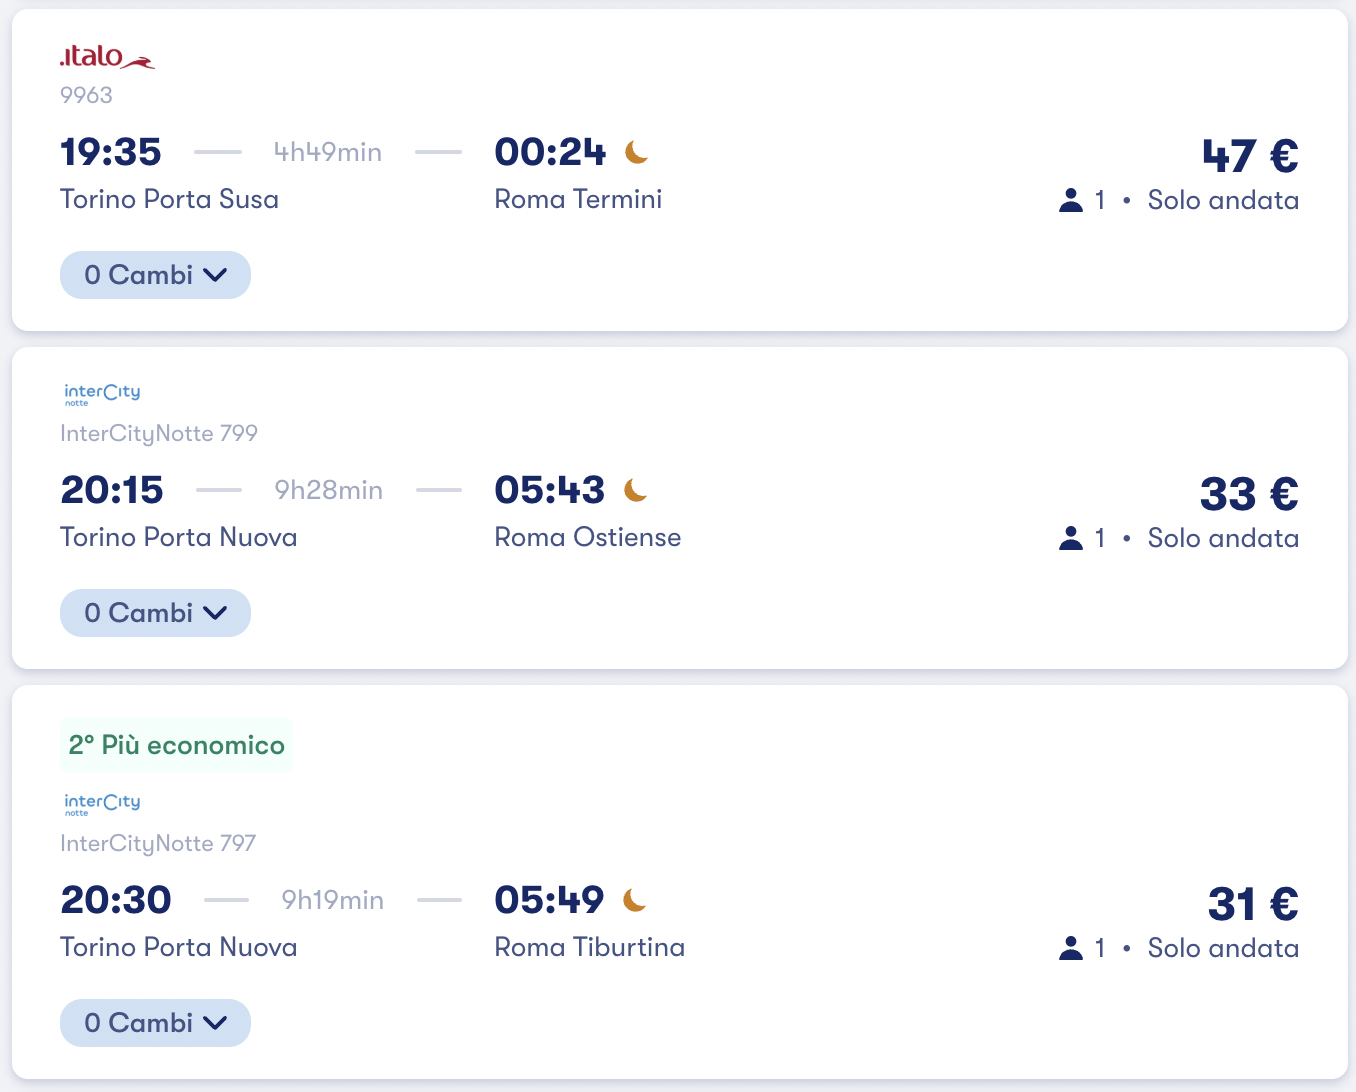
Task: Click moon icon next to 05:49 arrival
Action: [635, 900]
